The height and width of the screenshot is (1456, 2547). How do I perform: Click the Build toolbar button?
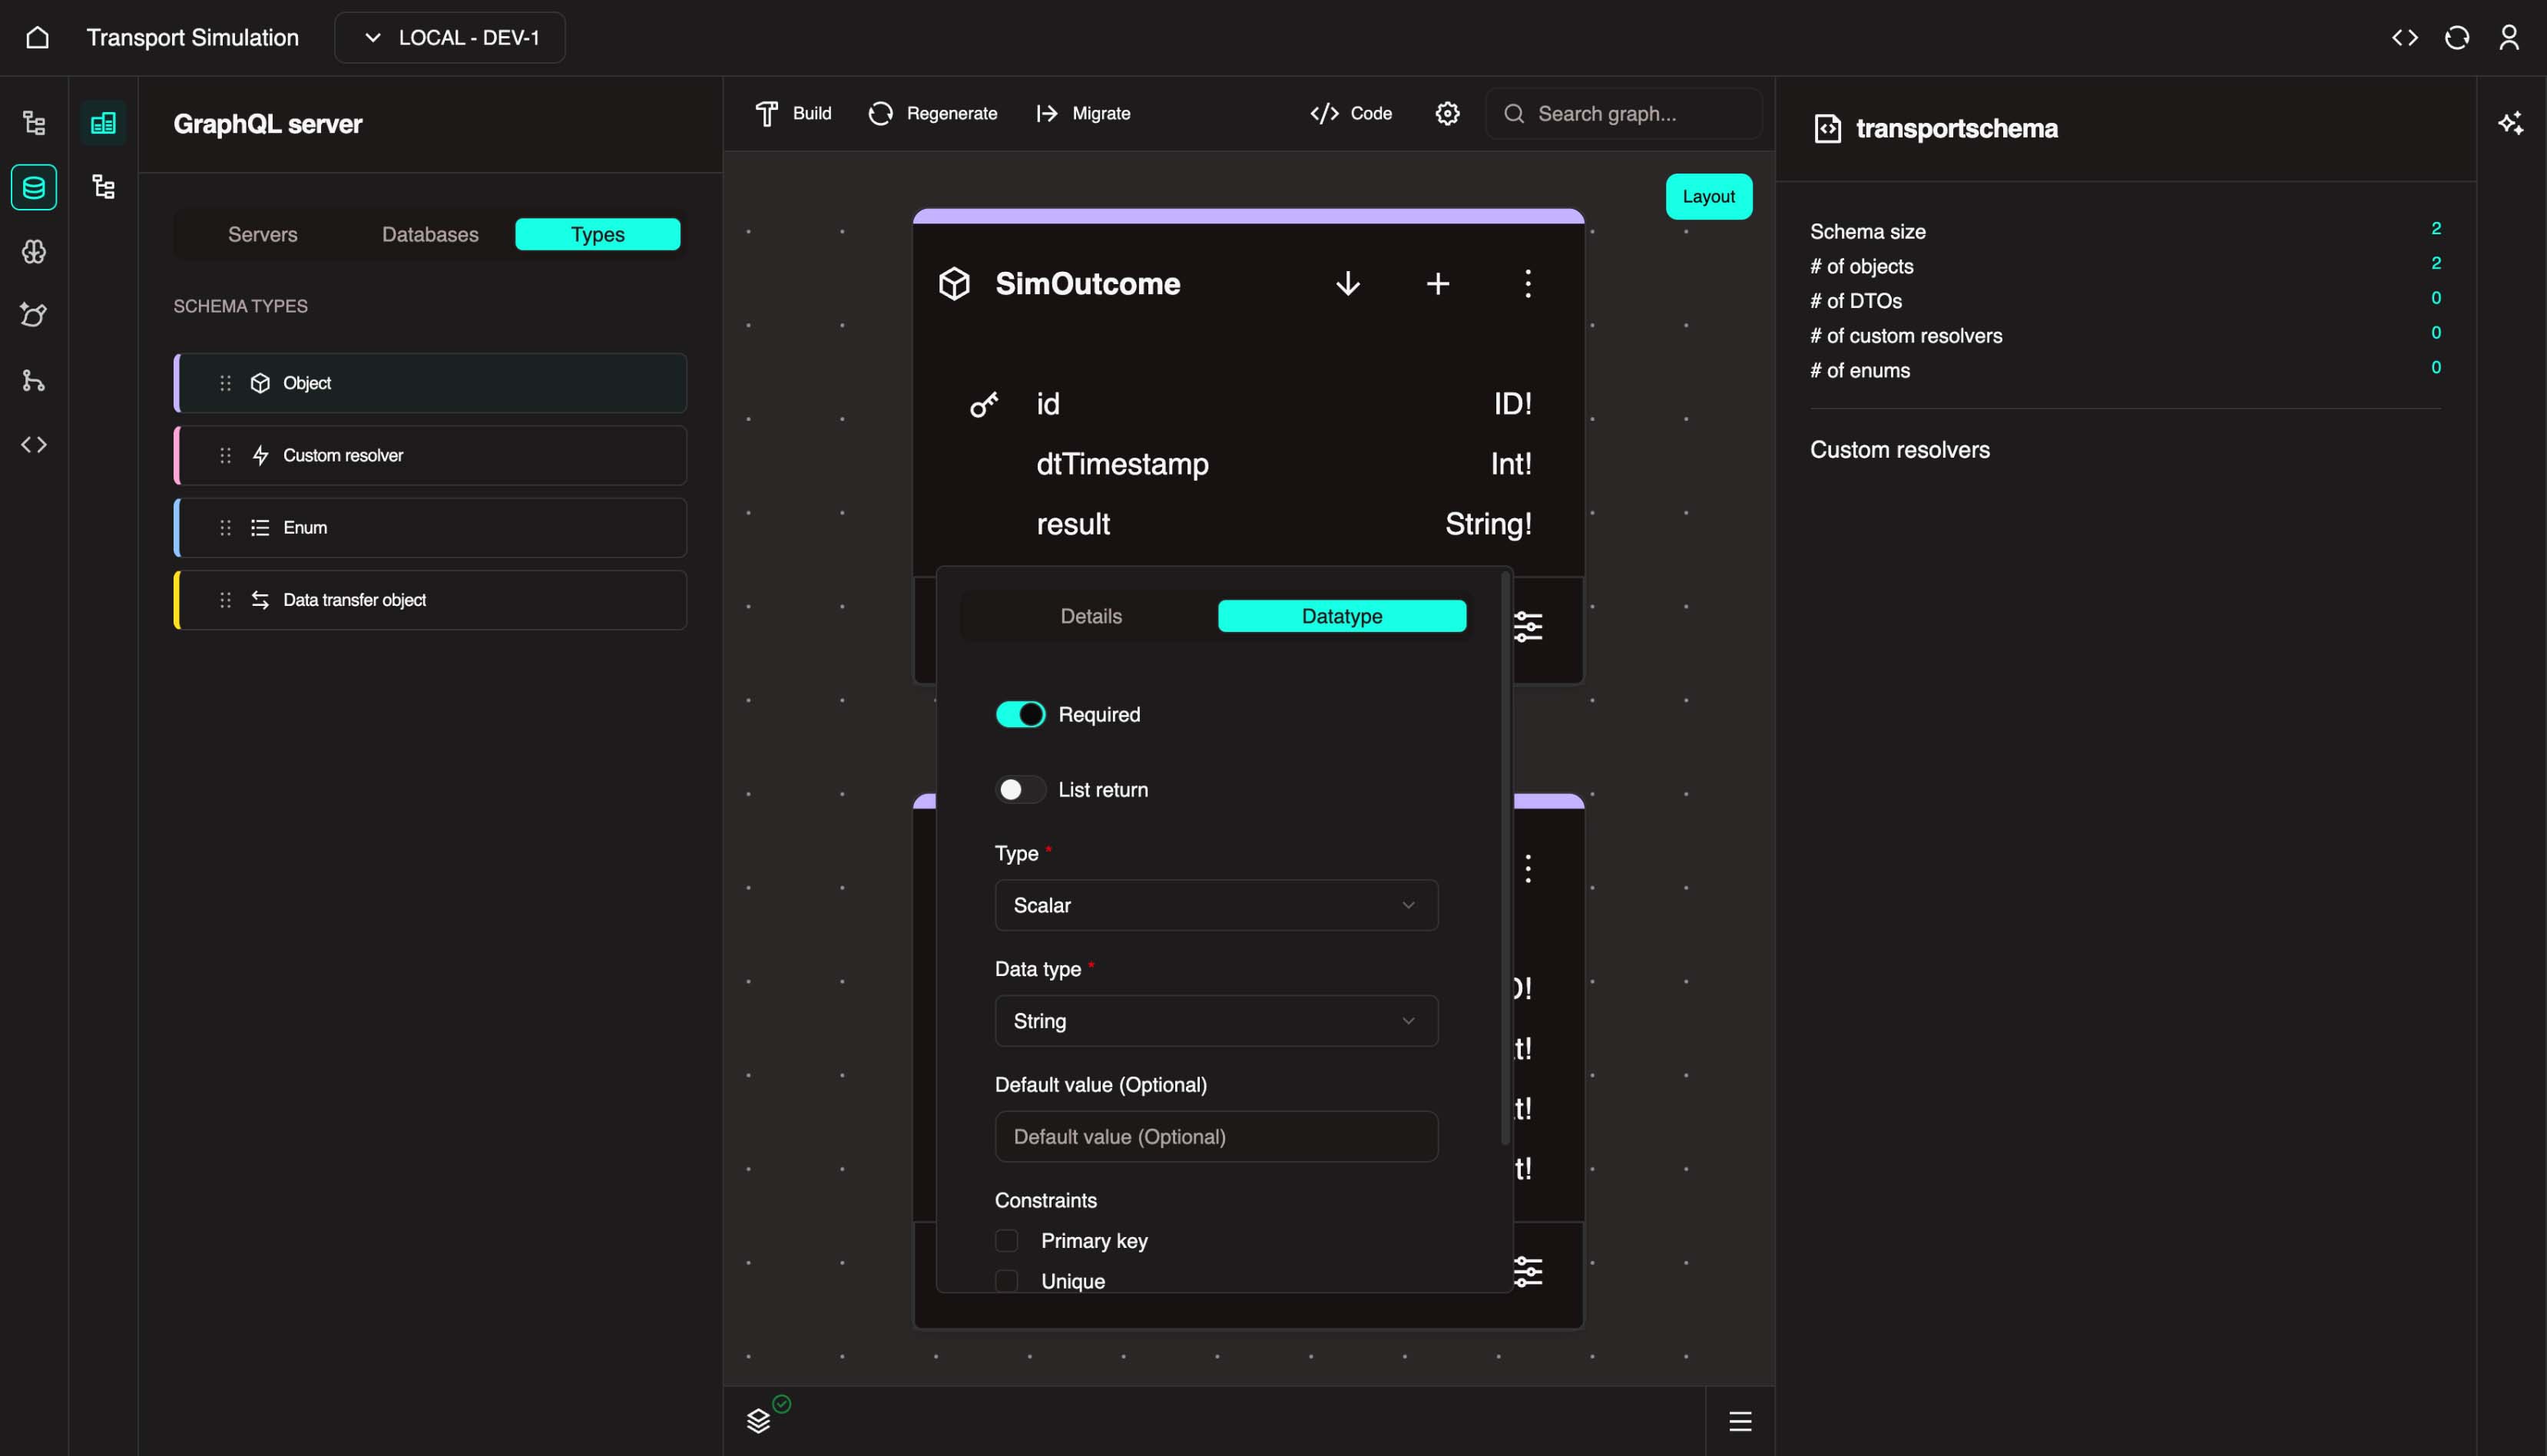[x=794, y=113]
